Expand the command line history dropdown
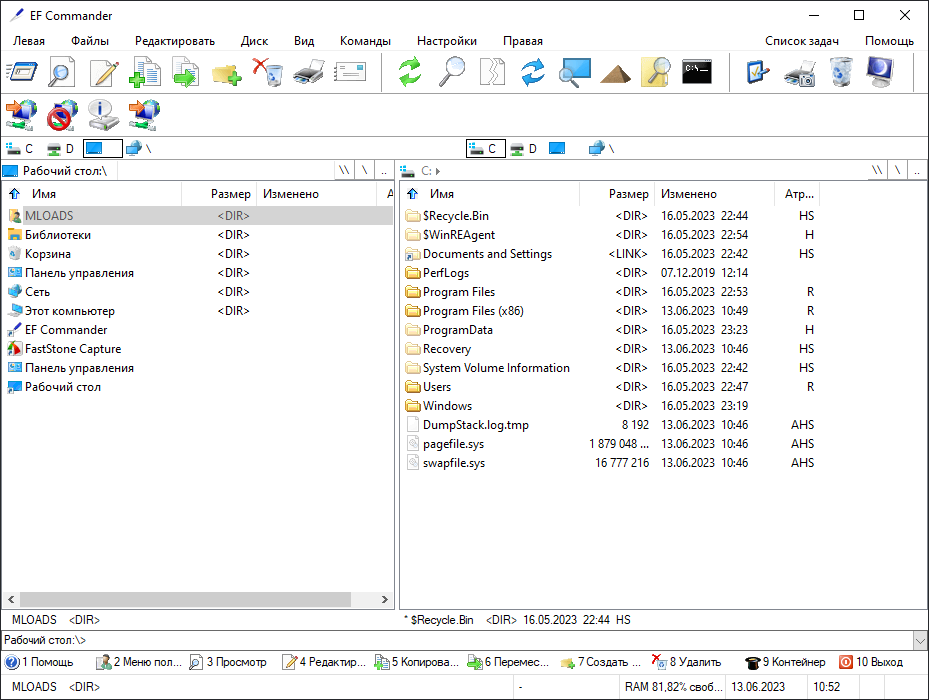This screenshot has height=700, width=929. click(920, 640)
